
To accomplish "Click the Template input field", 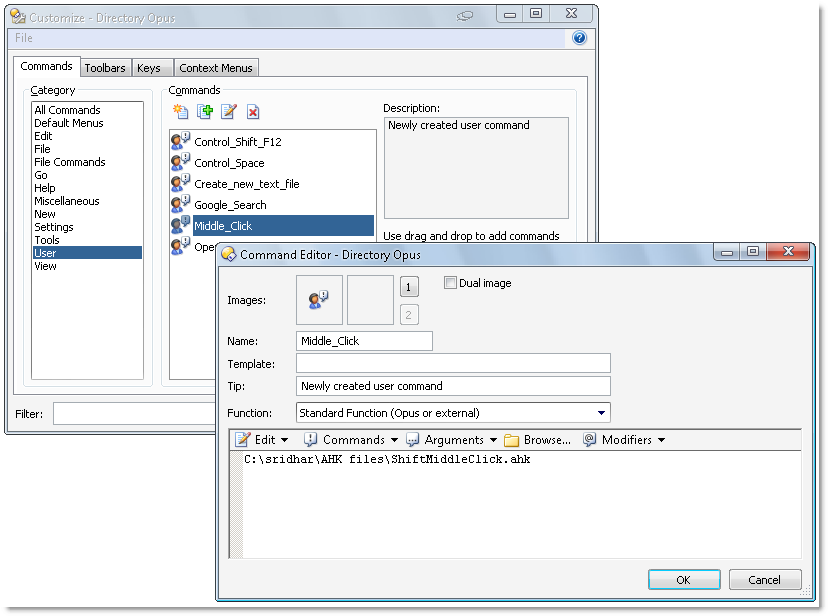I will click(453, 363).
